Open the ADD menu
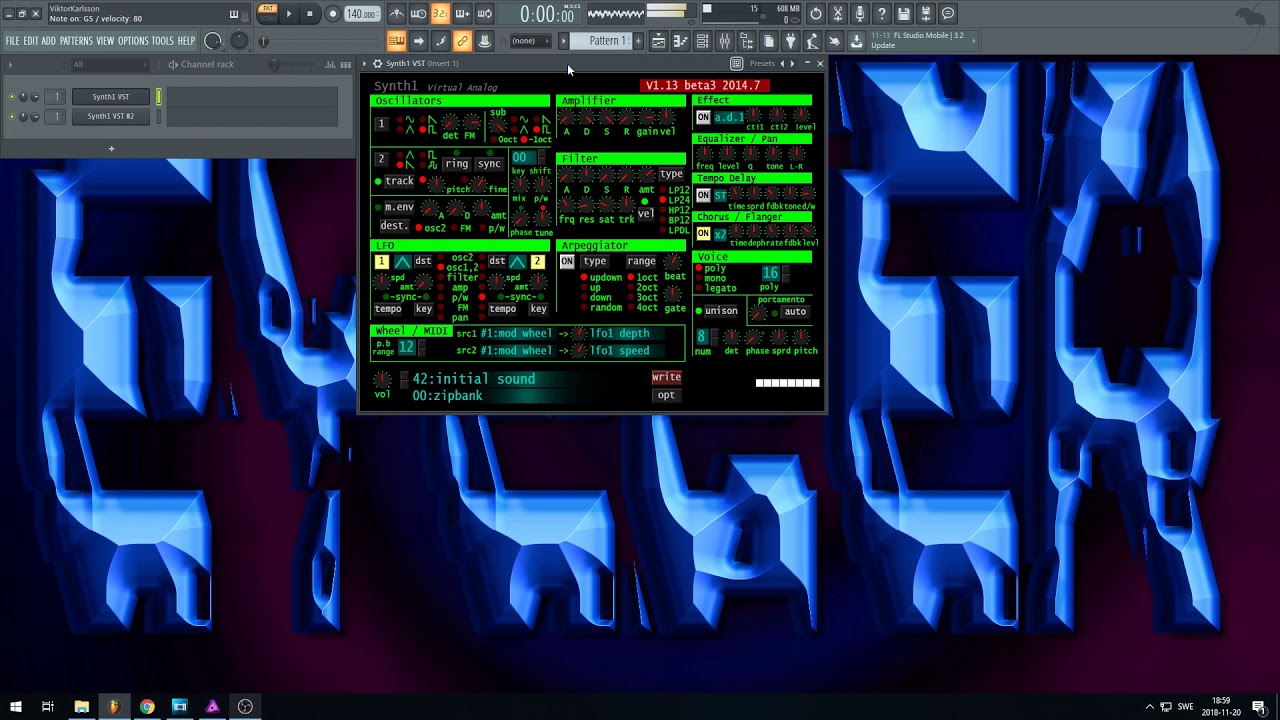This screenshot has width=1280, height=720. point(49,41)
